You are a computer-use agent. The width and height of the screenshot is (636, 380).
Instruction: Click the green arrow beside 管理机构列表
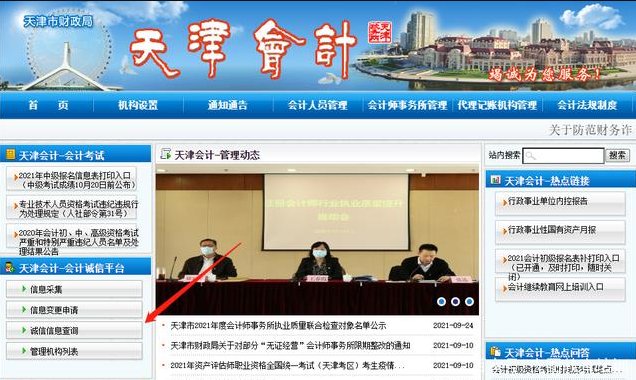(24, 351)
